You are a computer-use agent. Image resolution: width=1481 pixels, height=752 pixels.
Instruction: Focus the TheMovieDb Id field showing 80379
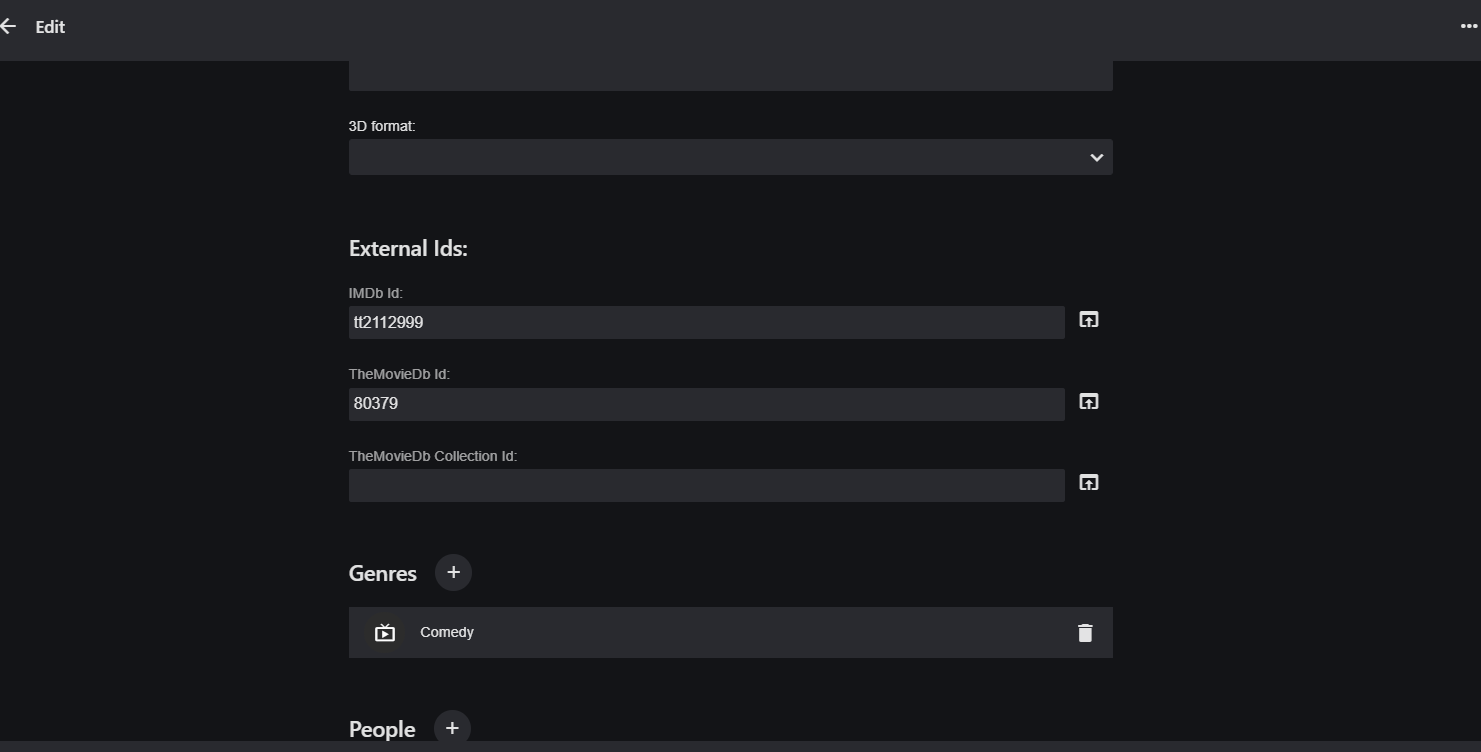point(706,404)
